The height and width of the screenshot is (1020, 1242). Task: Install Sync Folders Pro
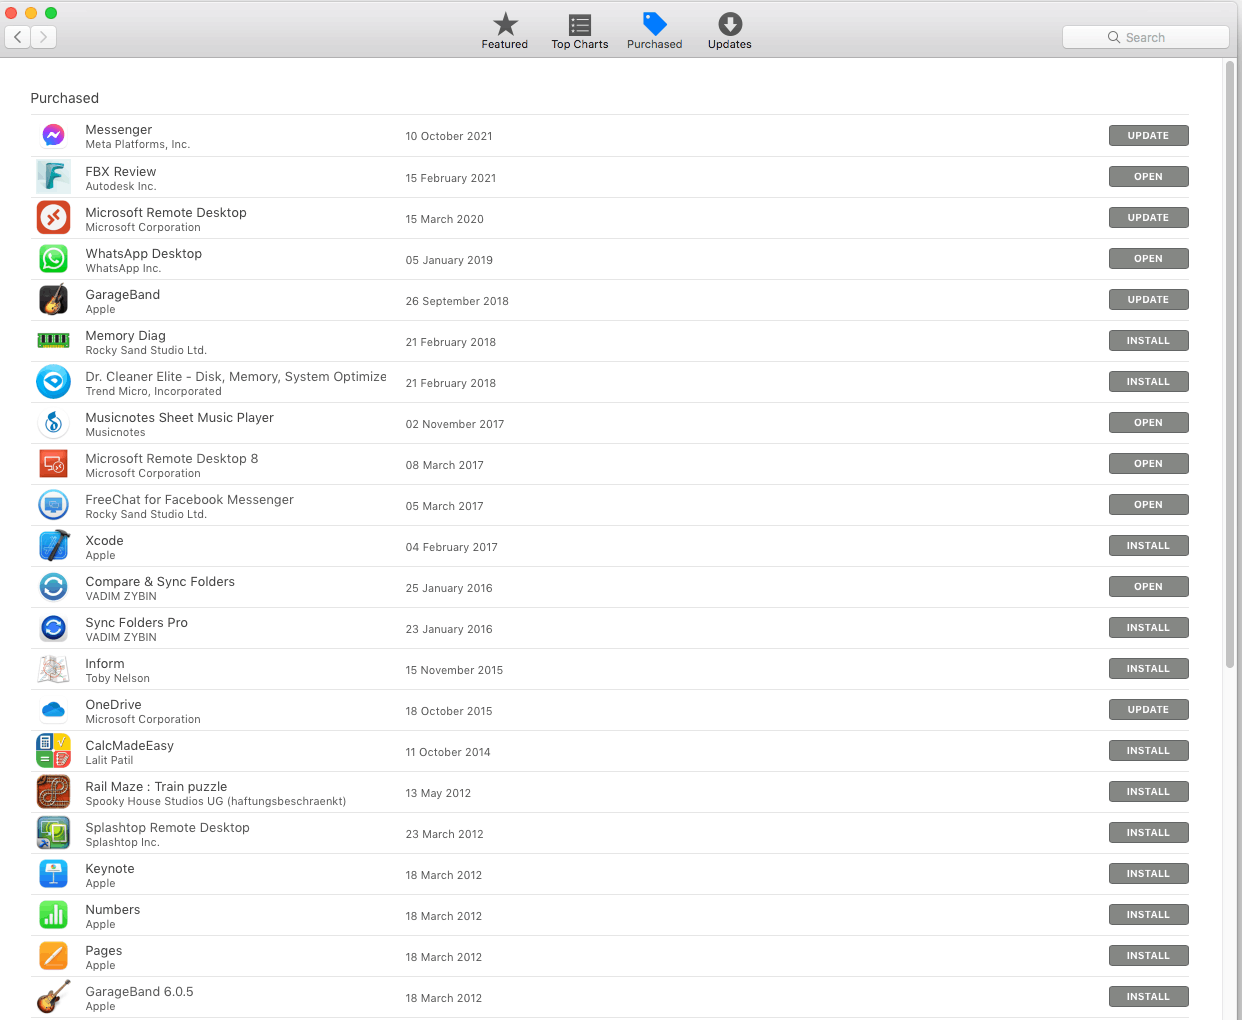click(1148, 627)
